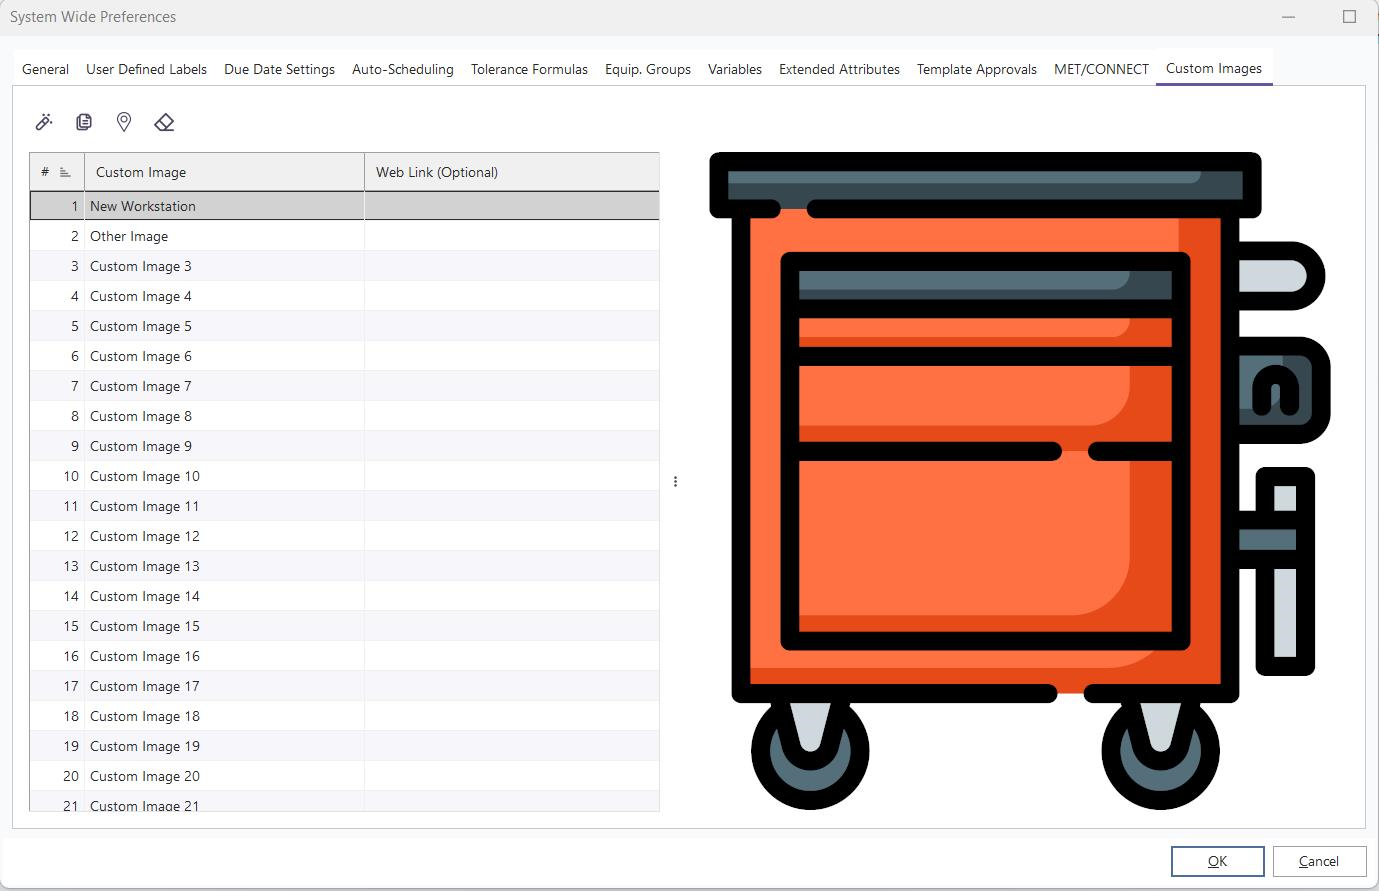Click the eraser clear icon
1379x891 pixels.
coord(164,122)
